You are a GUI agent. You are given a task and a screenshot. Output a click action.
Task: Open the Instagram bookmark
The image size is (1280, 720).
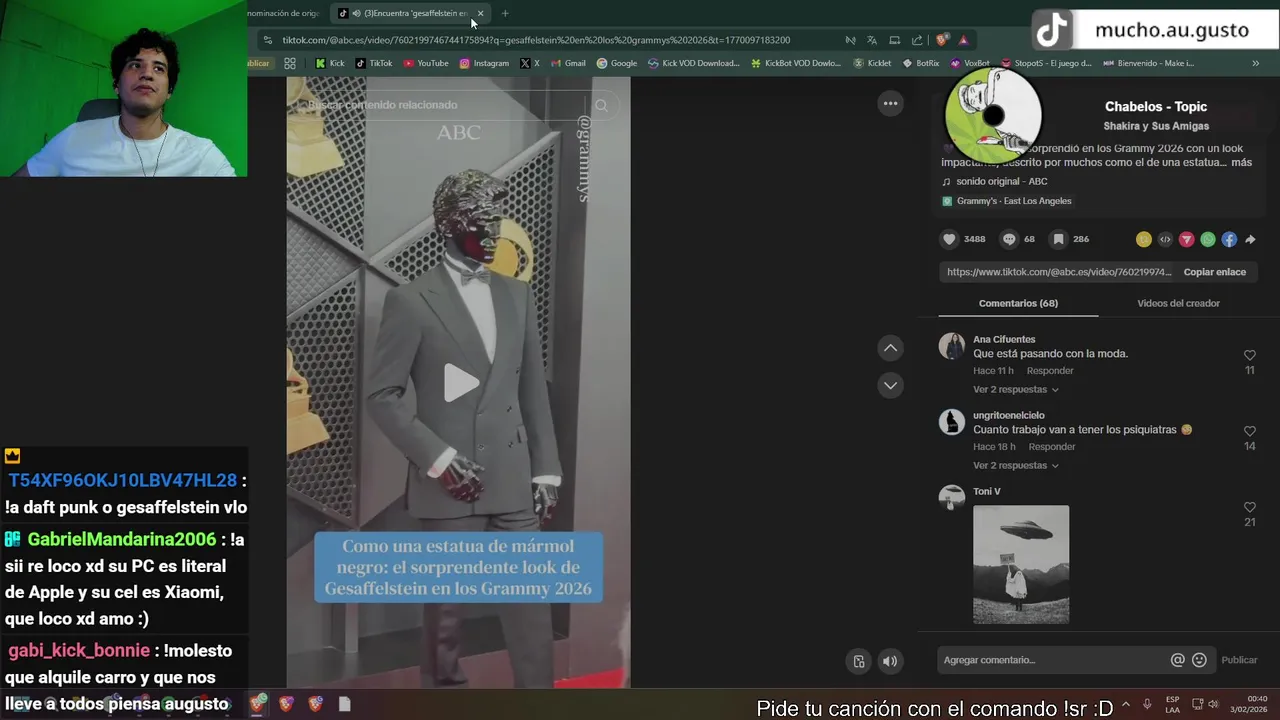tap(484, 63)
